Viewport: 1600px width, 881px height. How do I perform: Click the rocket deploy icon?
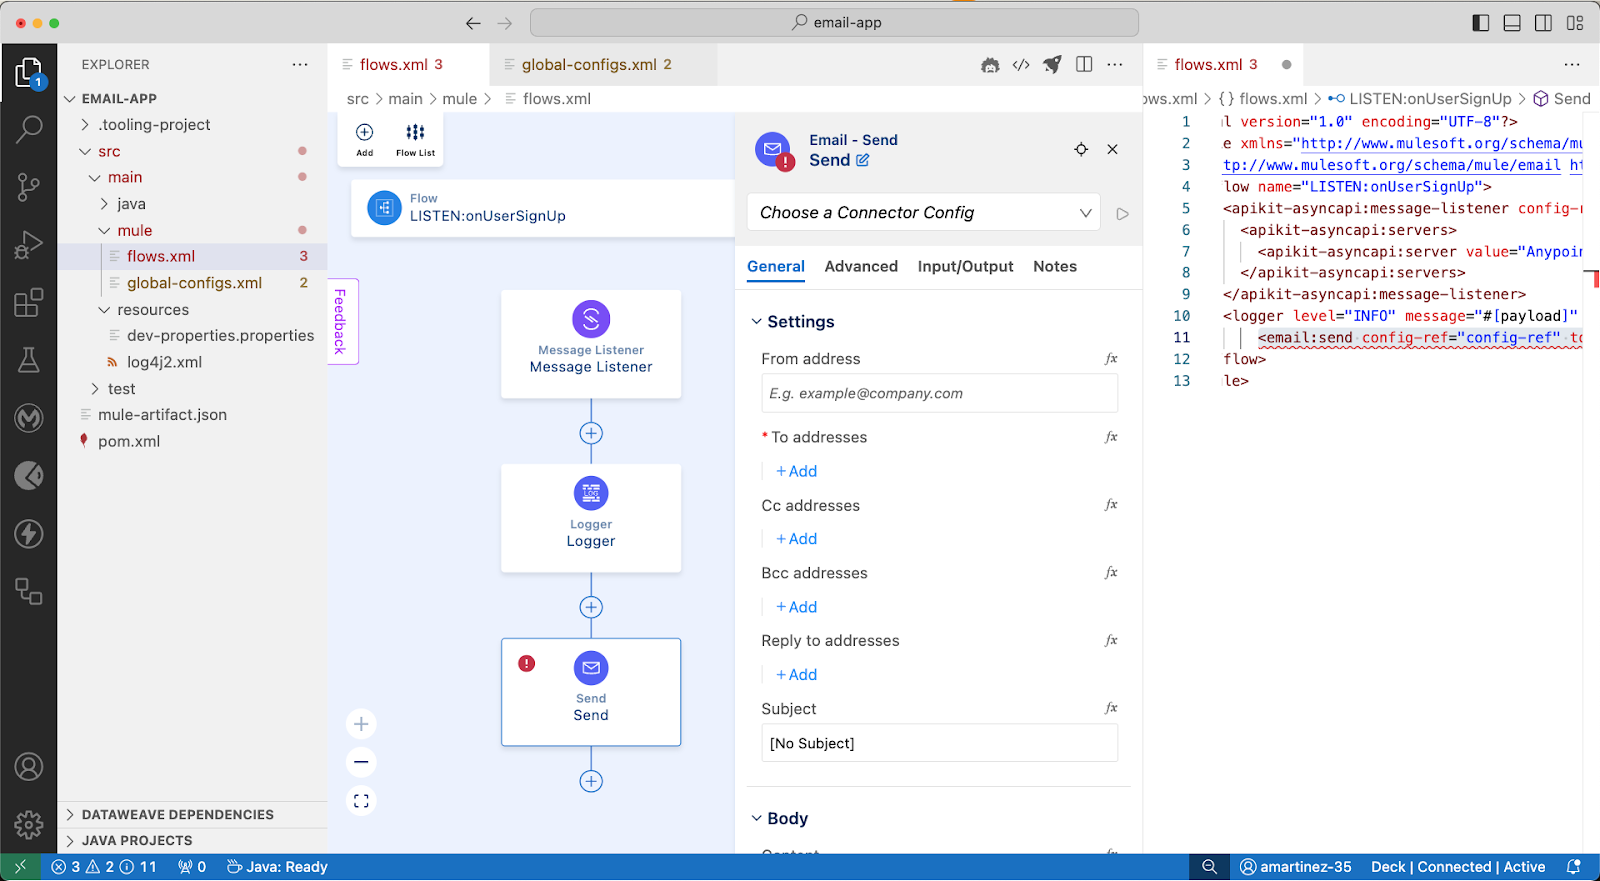point(1052,65)
